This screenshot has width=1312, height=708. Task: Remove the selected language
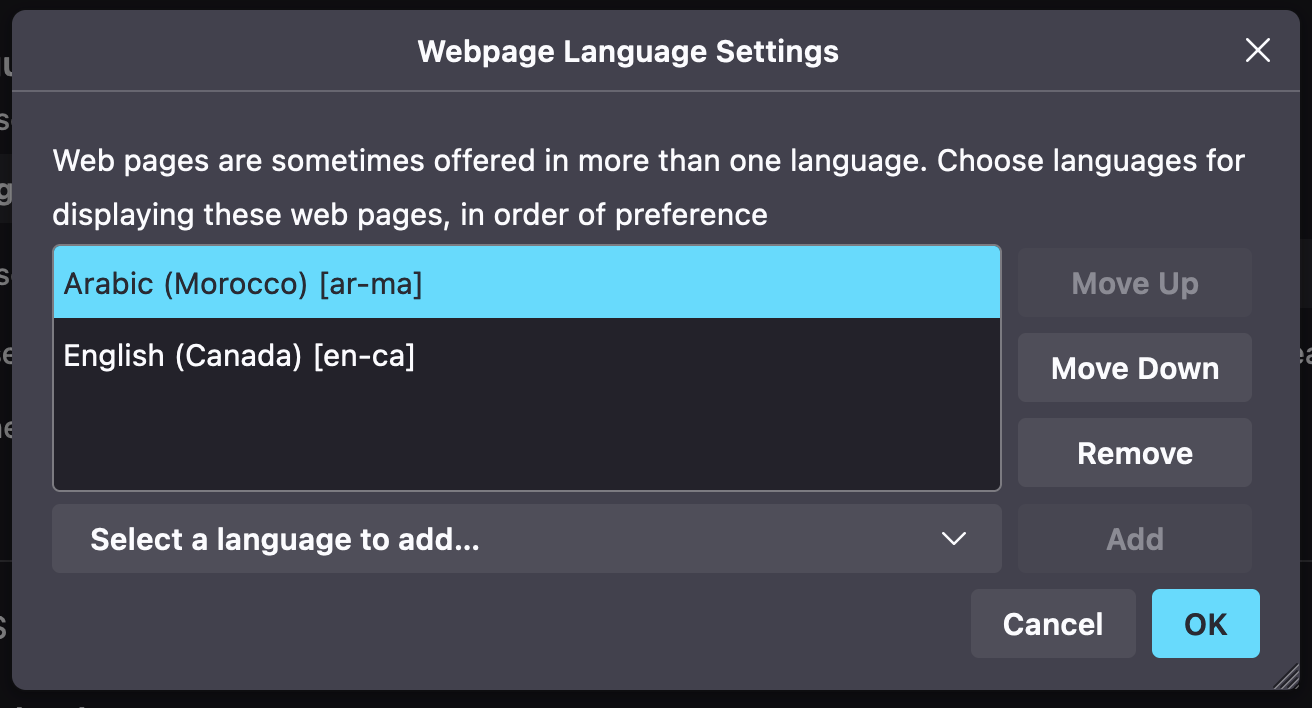(x=1134, y=452)
